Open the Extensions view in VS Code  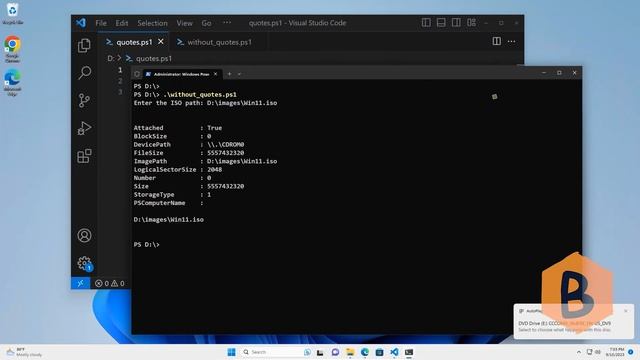[x=84, y=156]
